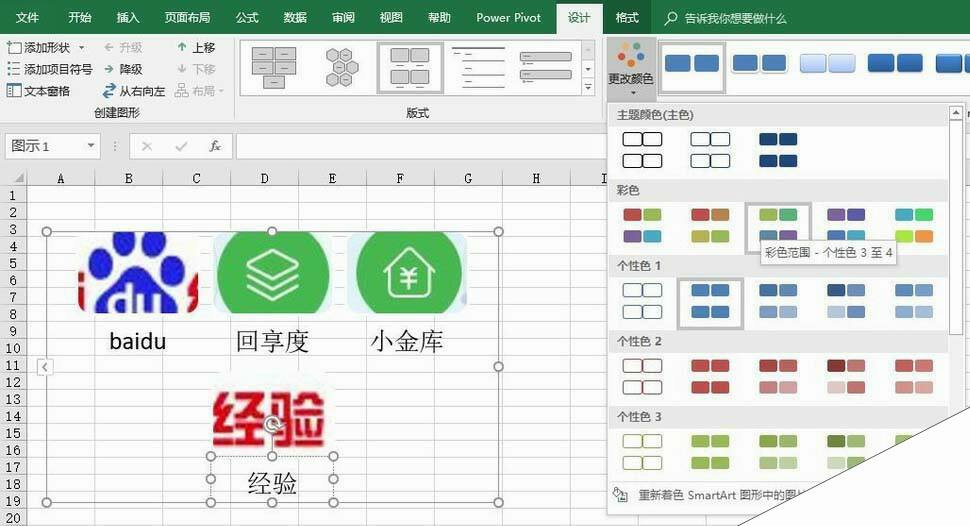The height and width of the screenshot is (526, 970).
Task: Select row 12 header
Action: point(13,382)
